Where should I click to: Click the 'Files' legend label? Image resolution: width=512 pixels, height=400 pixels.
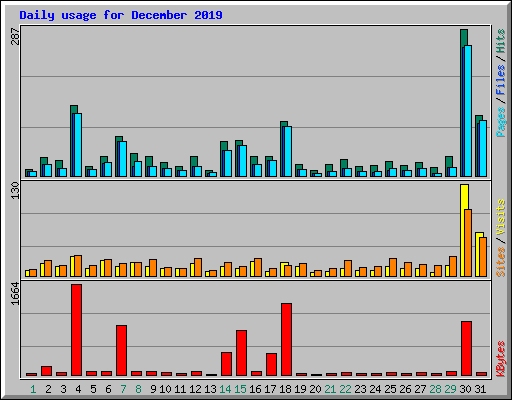click(501, 80)
